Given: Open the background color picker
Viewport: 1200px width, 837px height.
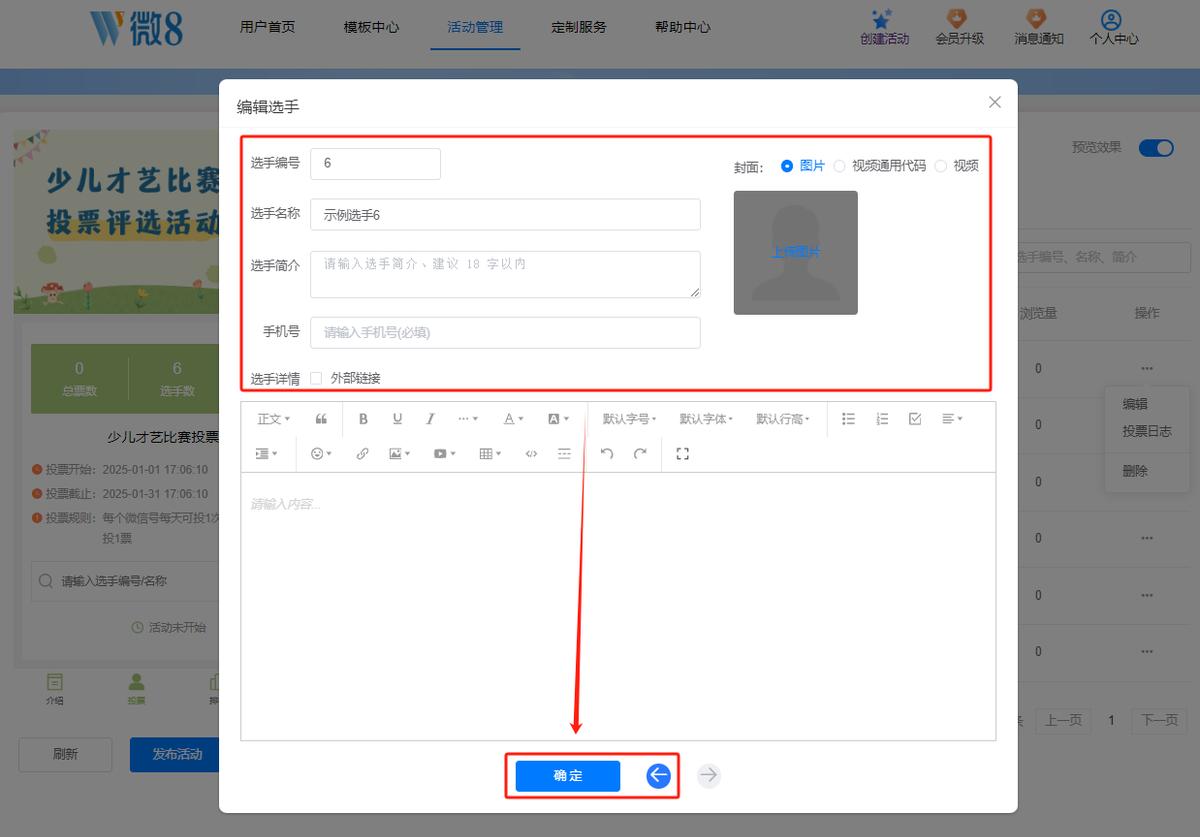Looking at the screenshot, I should (x=558, y=419).
